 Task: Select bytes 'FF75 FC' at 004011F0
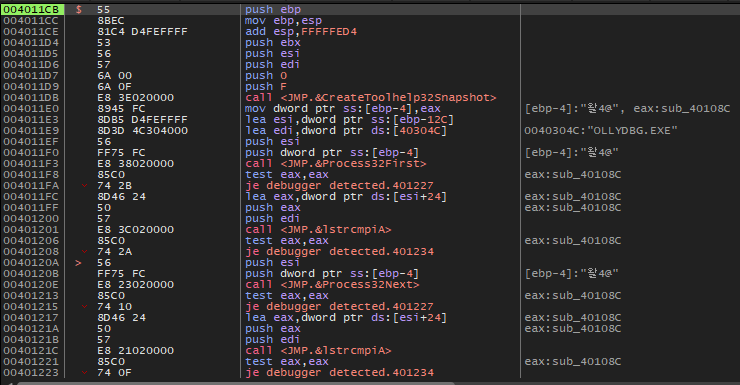point(121,153)
